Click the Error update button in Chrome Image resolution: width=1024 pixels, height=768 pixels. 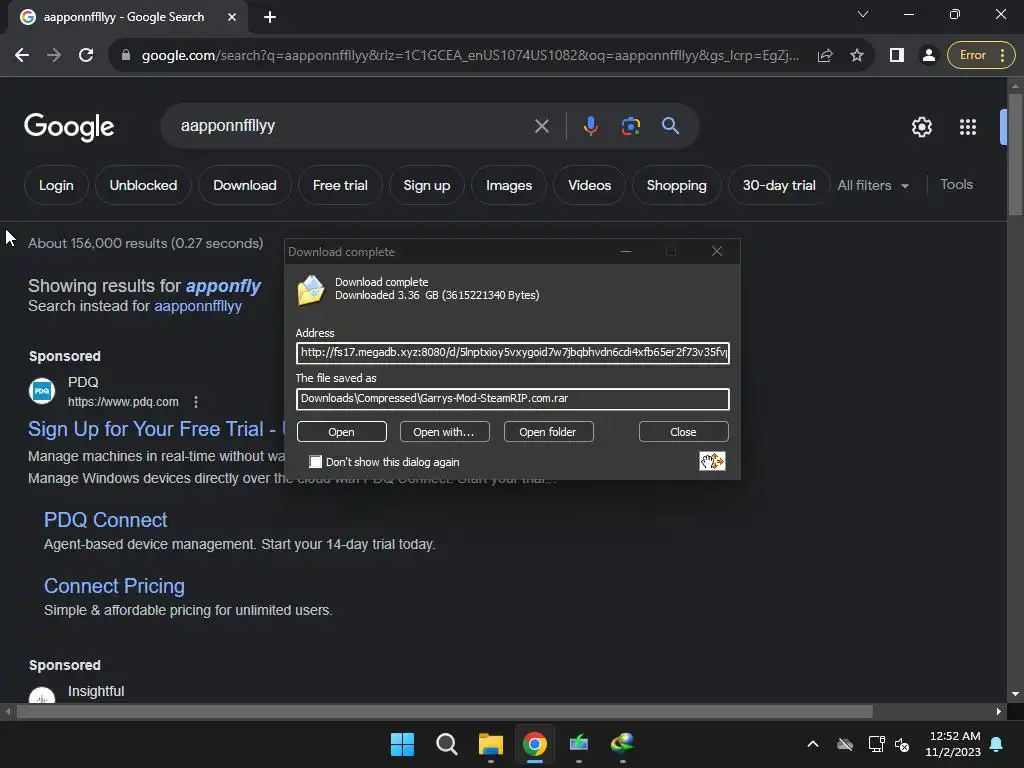981,56
